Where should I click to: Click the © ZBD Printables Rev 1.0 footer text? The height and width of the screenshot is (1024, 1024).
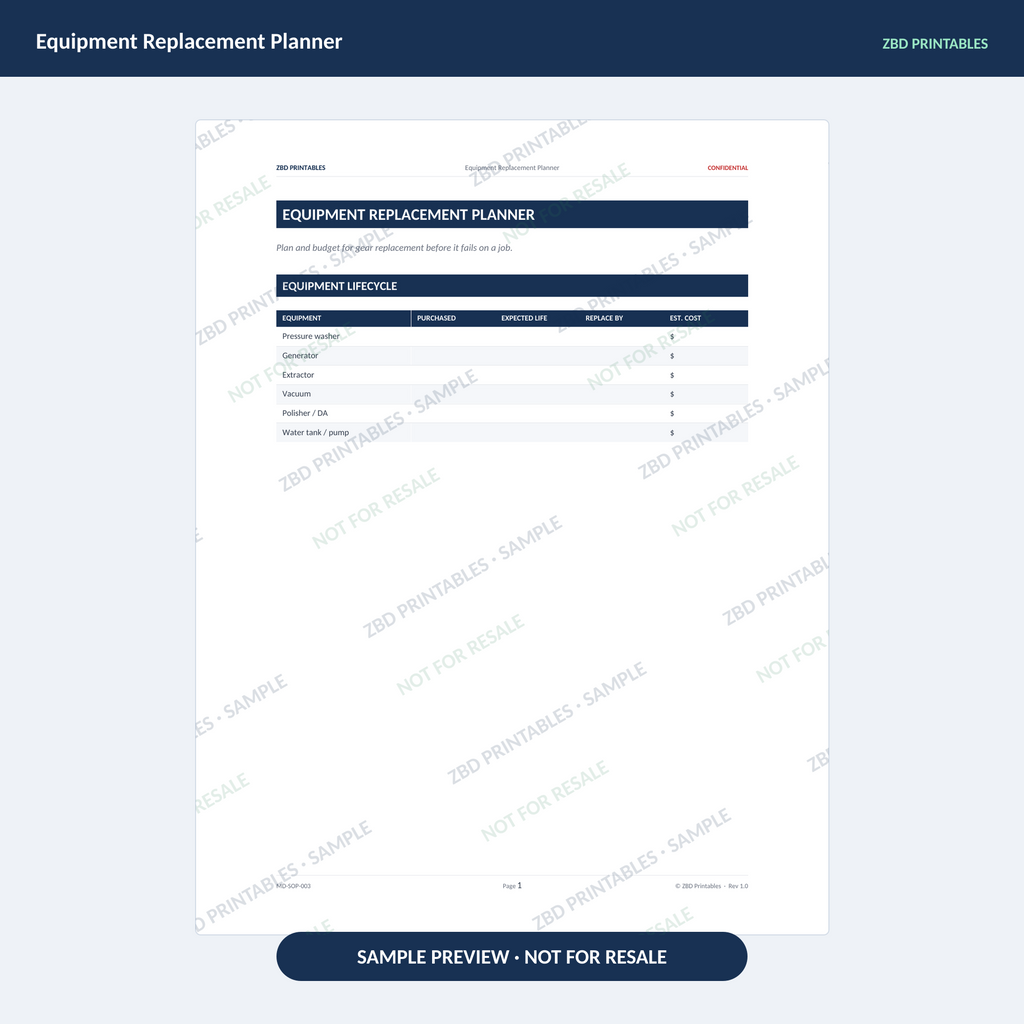tap(711, 886)
